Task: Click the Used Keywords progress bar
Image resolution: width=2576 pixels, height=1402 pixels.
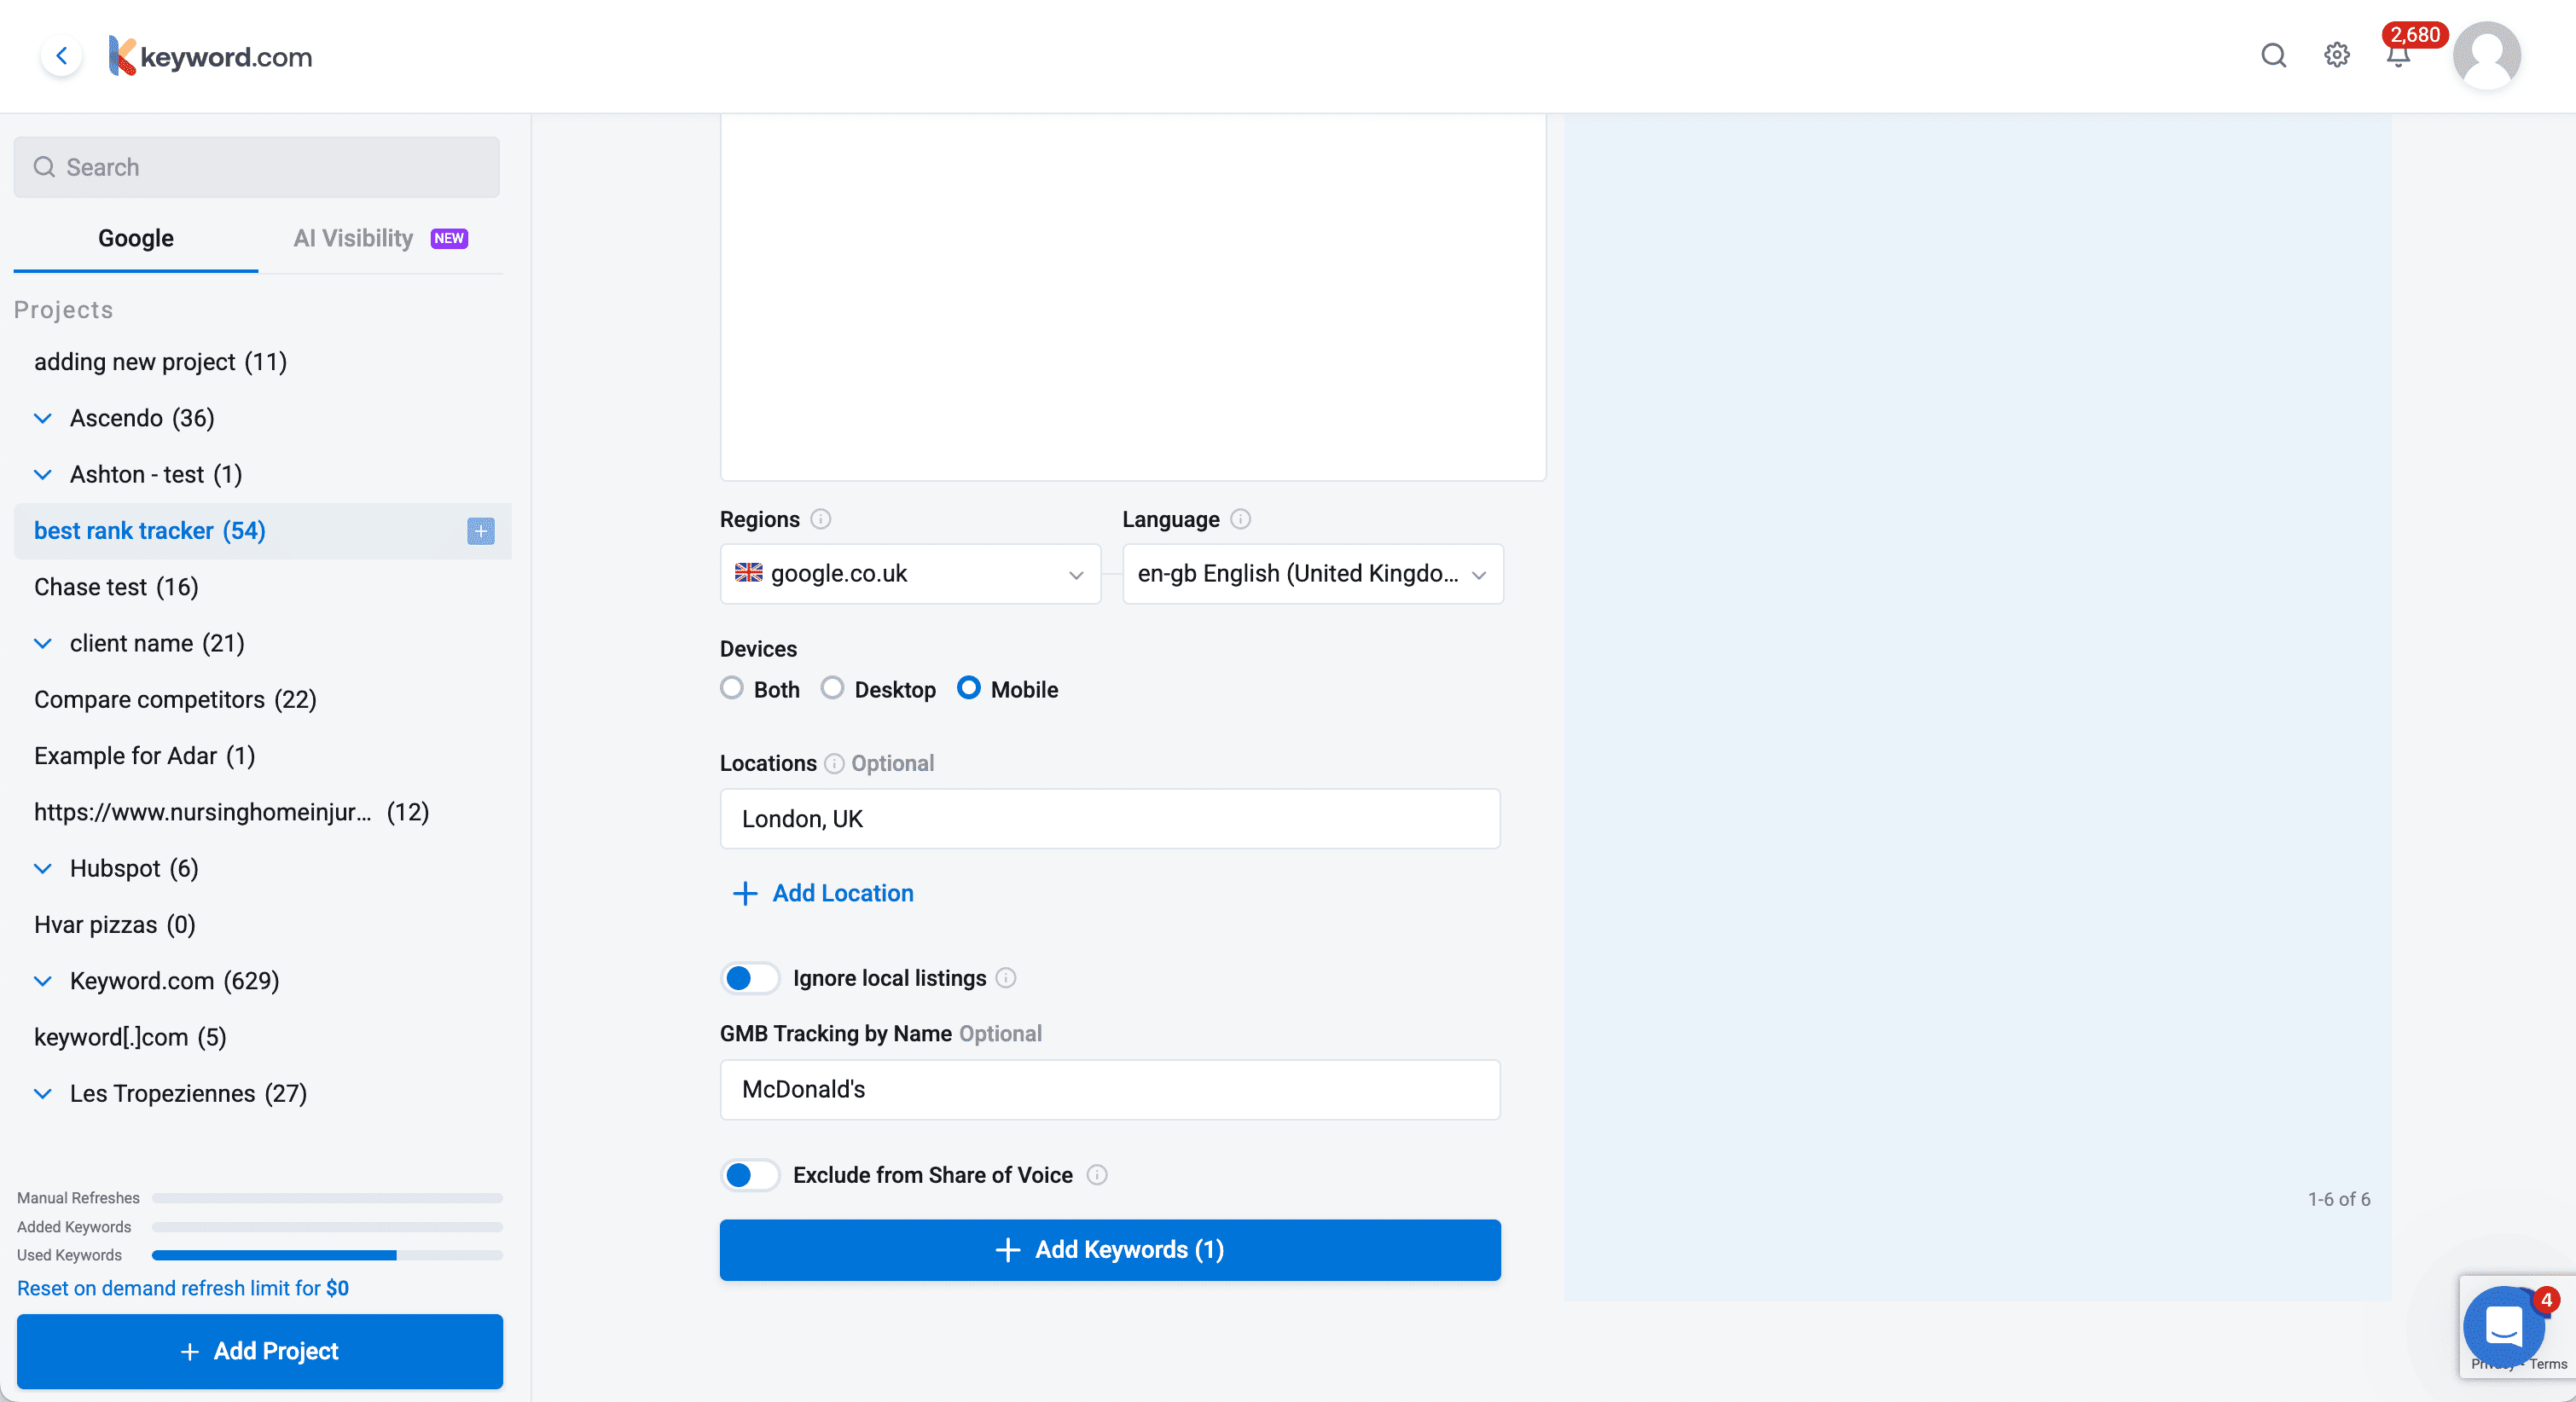Action: click(x=326, y=1255)
